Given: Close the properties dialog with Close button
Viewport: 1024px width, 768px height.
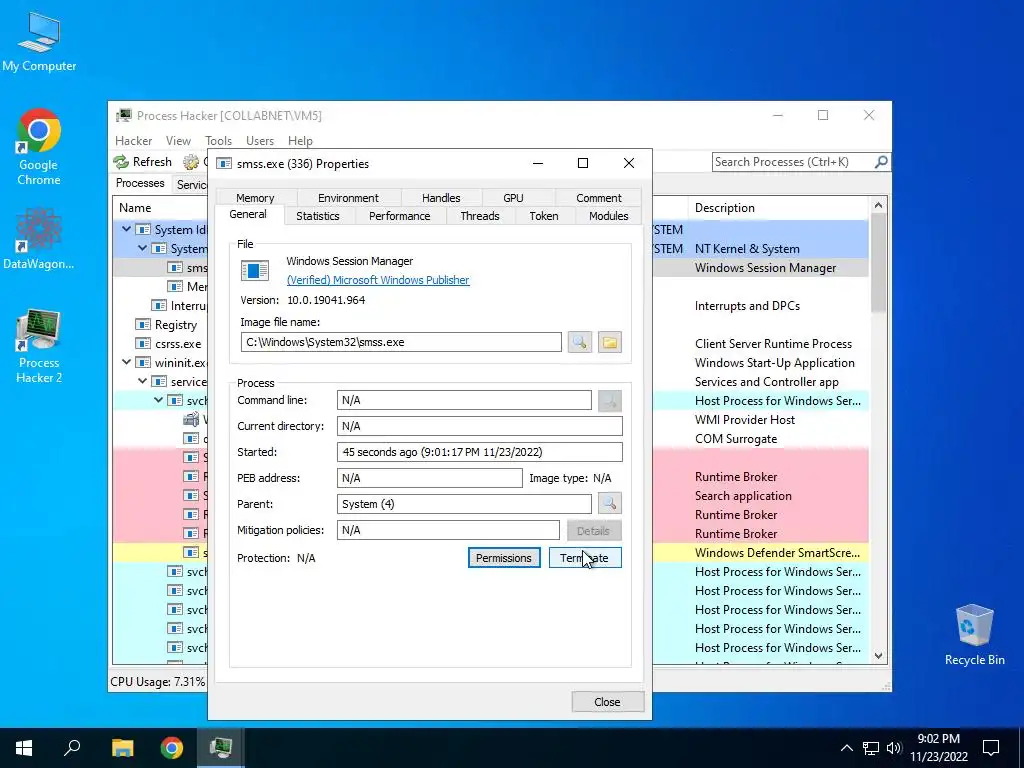Looking at the screenshot, I should tap(607, 701).
